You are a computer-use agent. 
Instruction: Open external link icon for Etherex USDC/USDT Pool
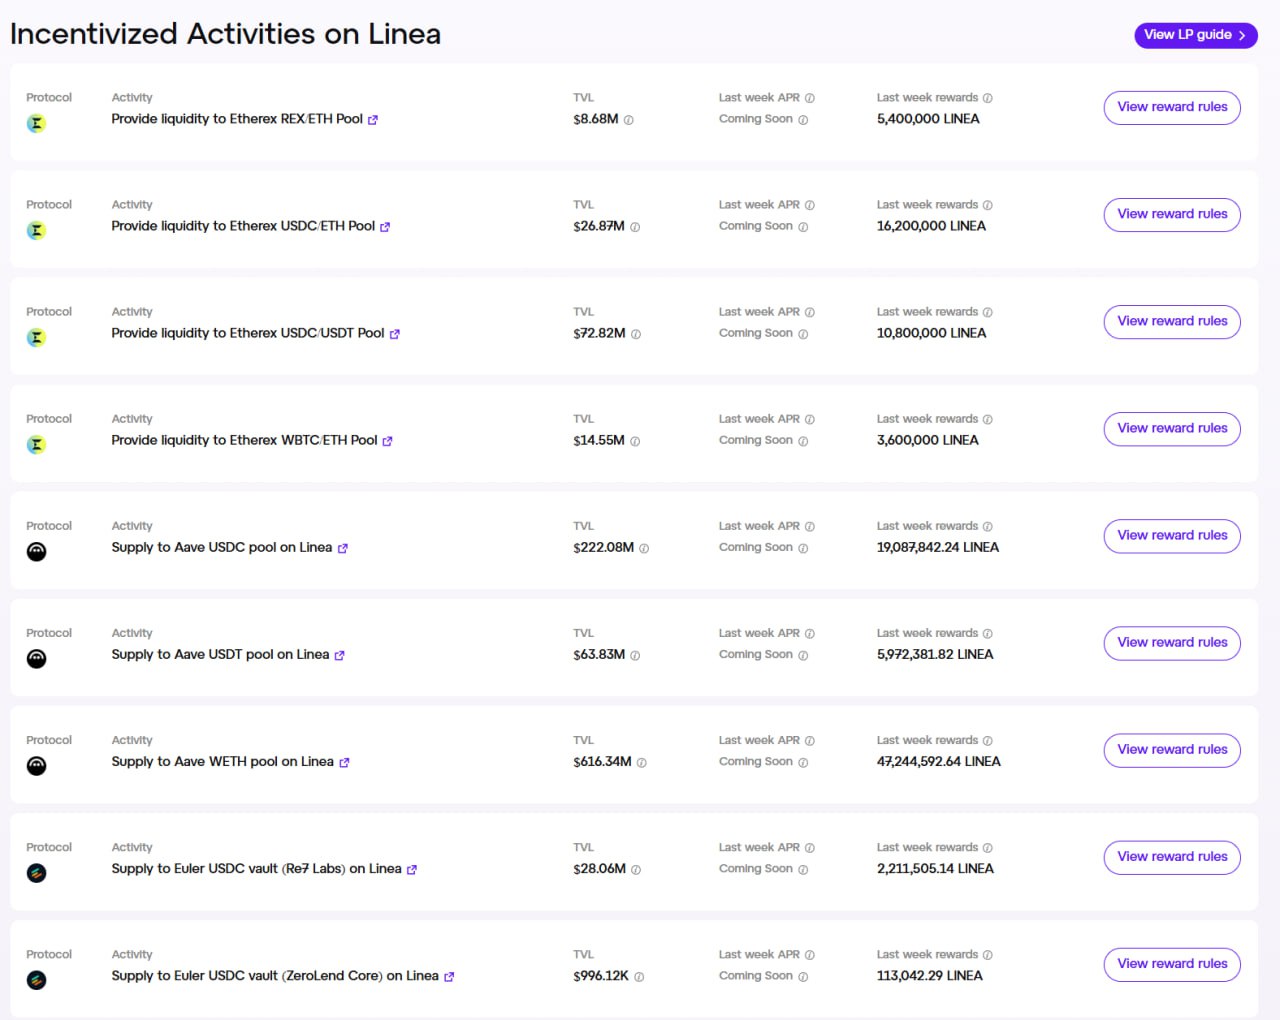(394, 334)
